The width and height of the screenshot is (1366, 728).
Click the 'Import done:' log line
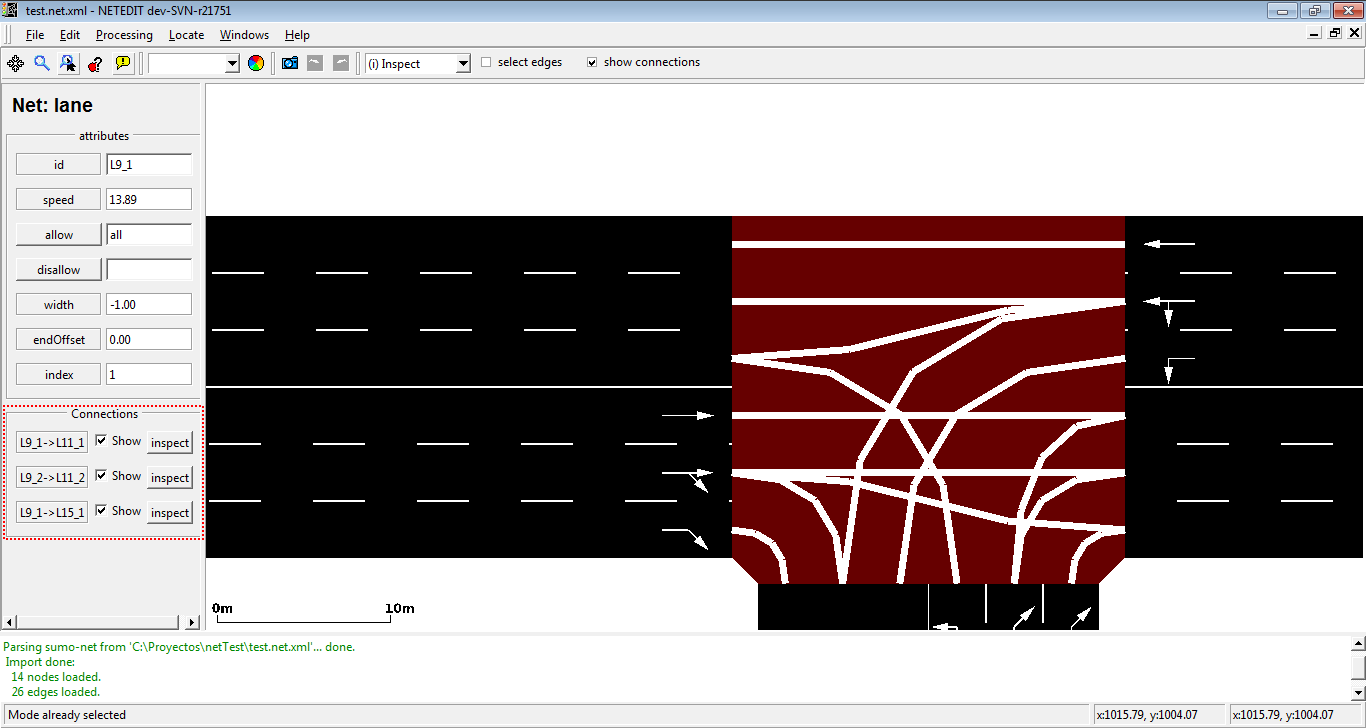[x=40, y=662]
